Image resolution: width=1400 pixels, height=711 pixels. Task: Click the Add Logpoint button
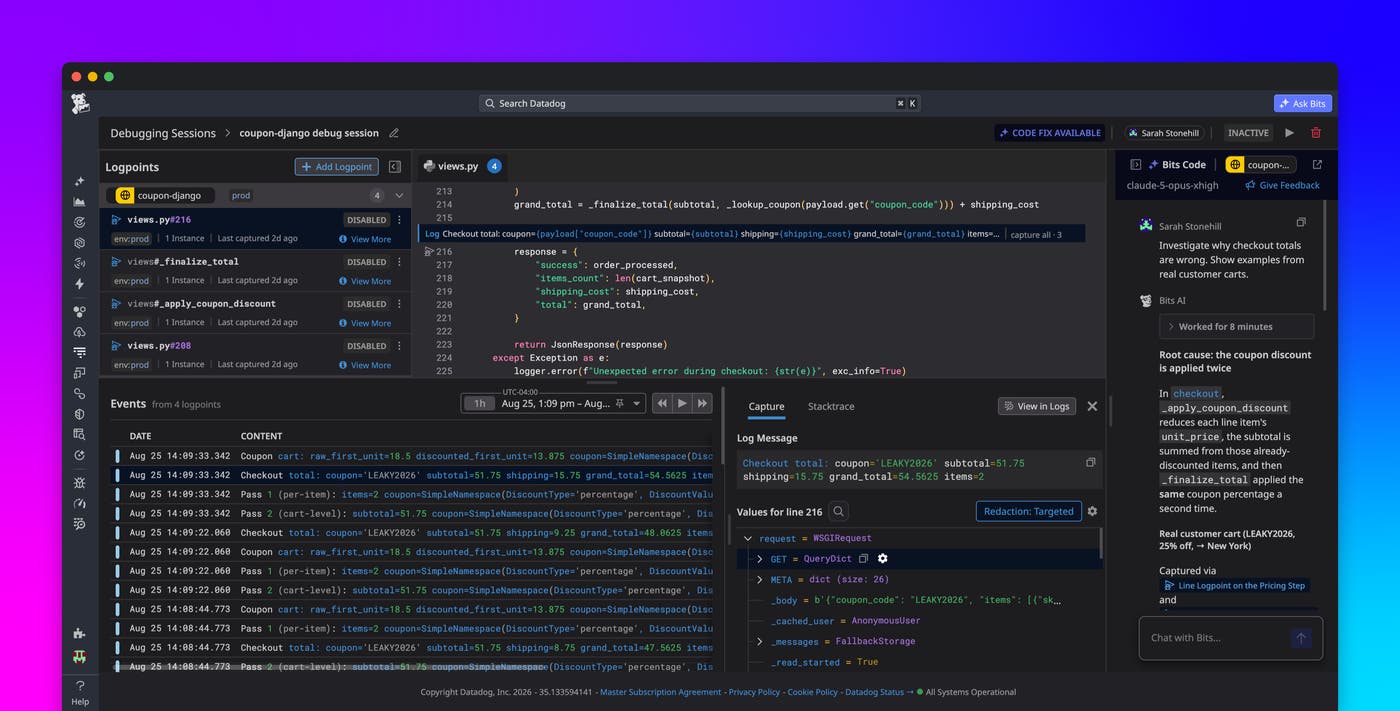tap(336, 167)
